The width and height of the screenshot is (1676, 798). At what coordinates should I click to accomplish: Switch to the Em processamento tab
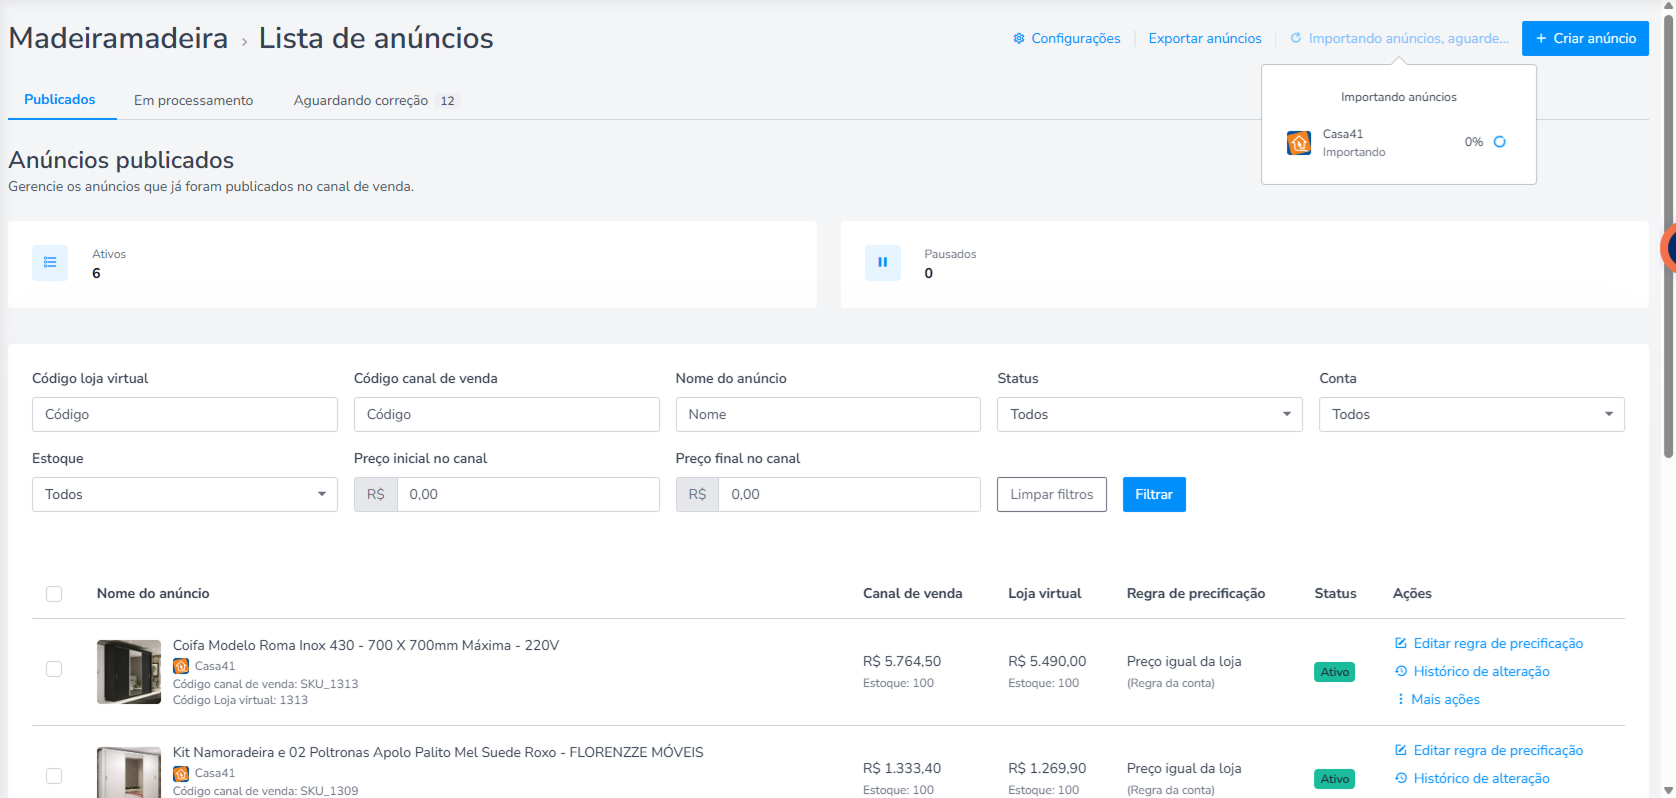(194, 100)
